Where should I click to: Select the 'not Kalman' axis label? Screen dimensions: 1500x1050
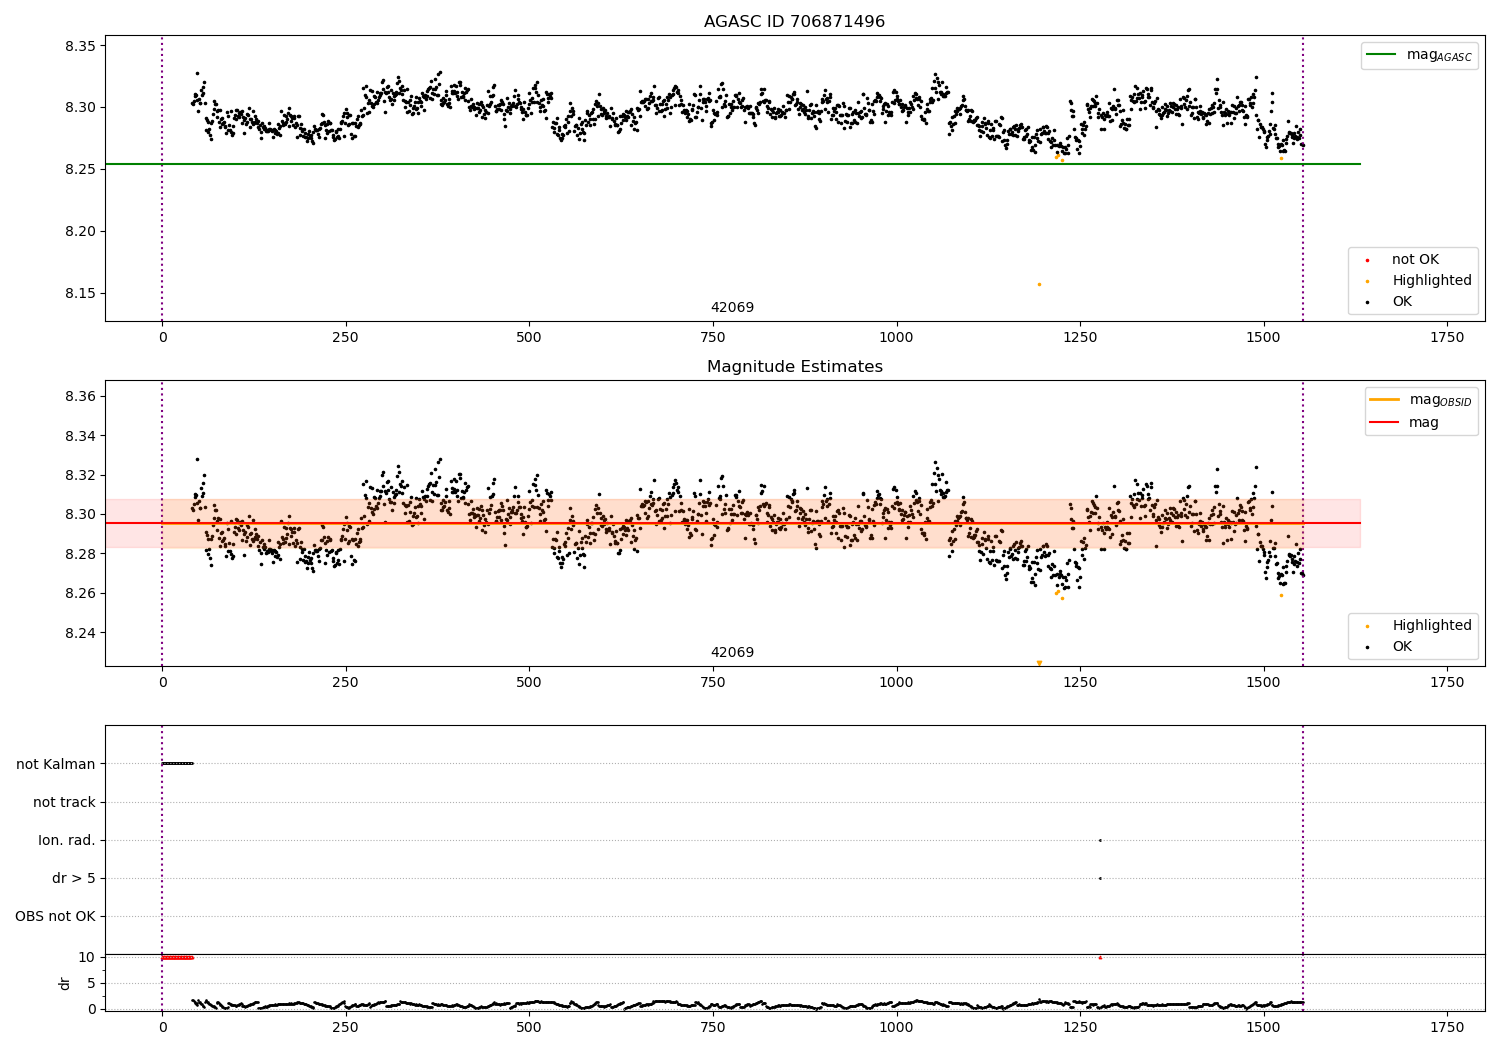[x=56, y=764]
